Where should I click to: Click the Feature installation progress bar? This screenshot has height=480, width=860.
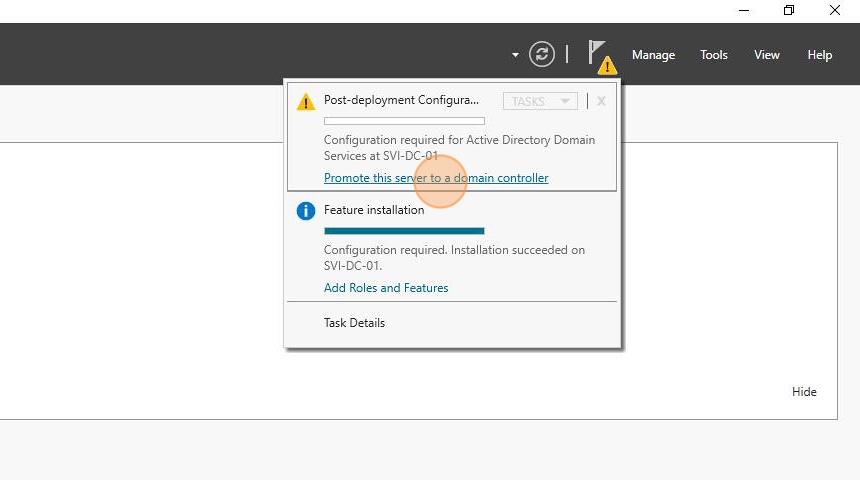click(x=404, y=231)
